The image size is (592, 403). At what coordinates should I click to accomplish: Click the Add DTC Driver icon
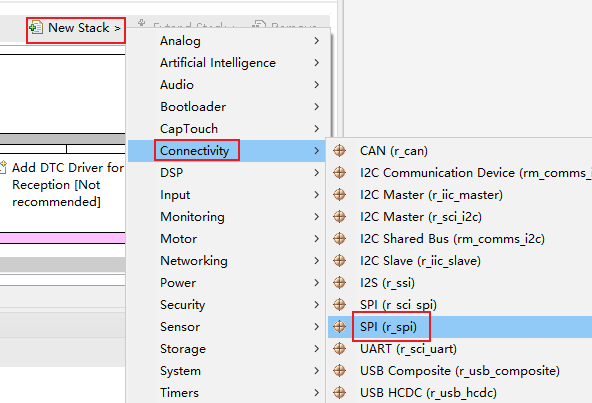3,167
